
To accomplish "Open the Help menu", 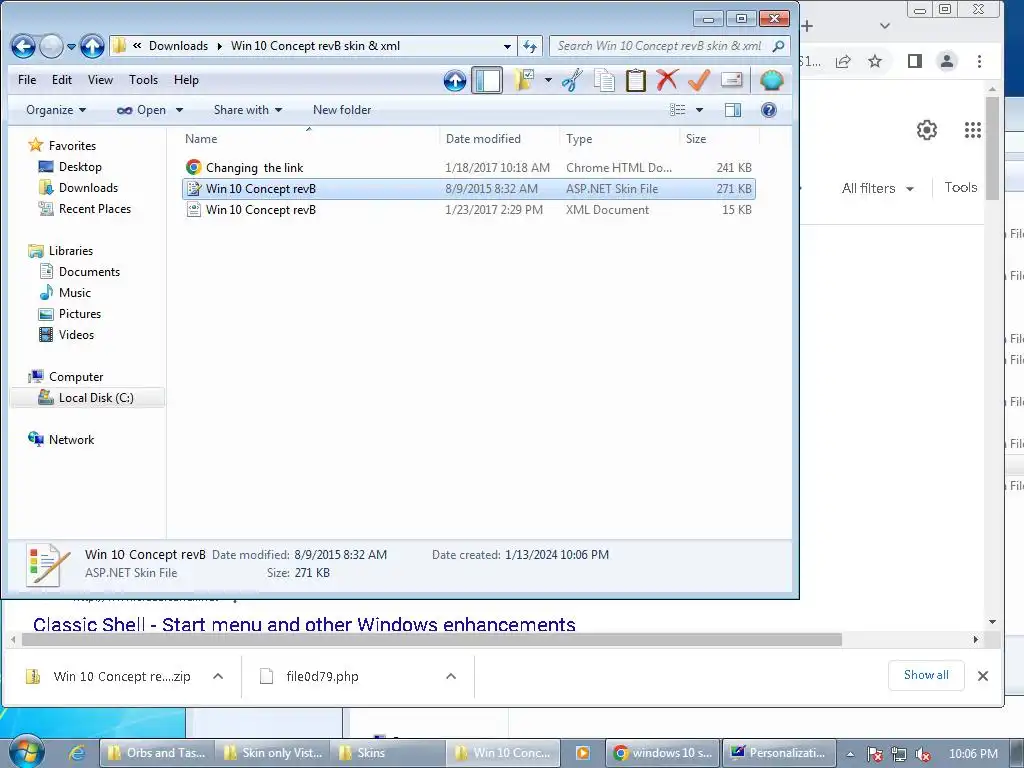I will (186, 80).
